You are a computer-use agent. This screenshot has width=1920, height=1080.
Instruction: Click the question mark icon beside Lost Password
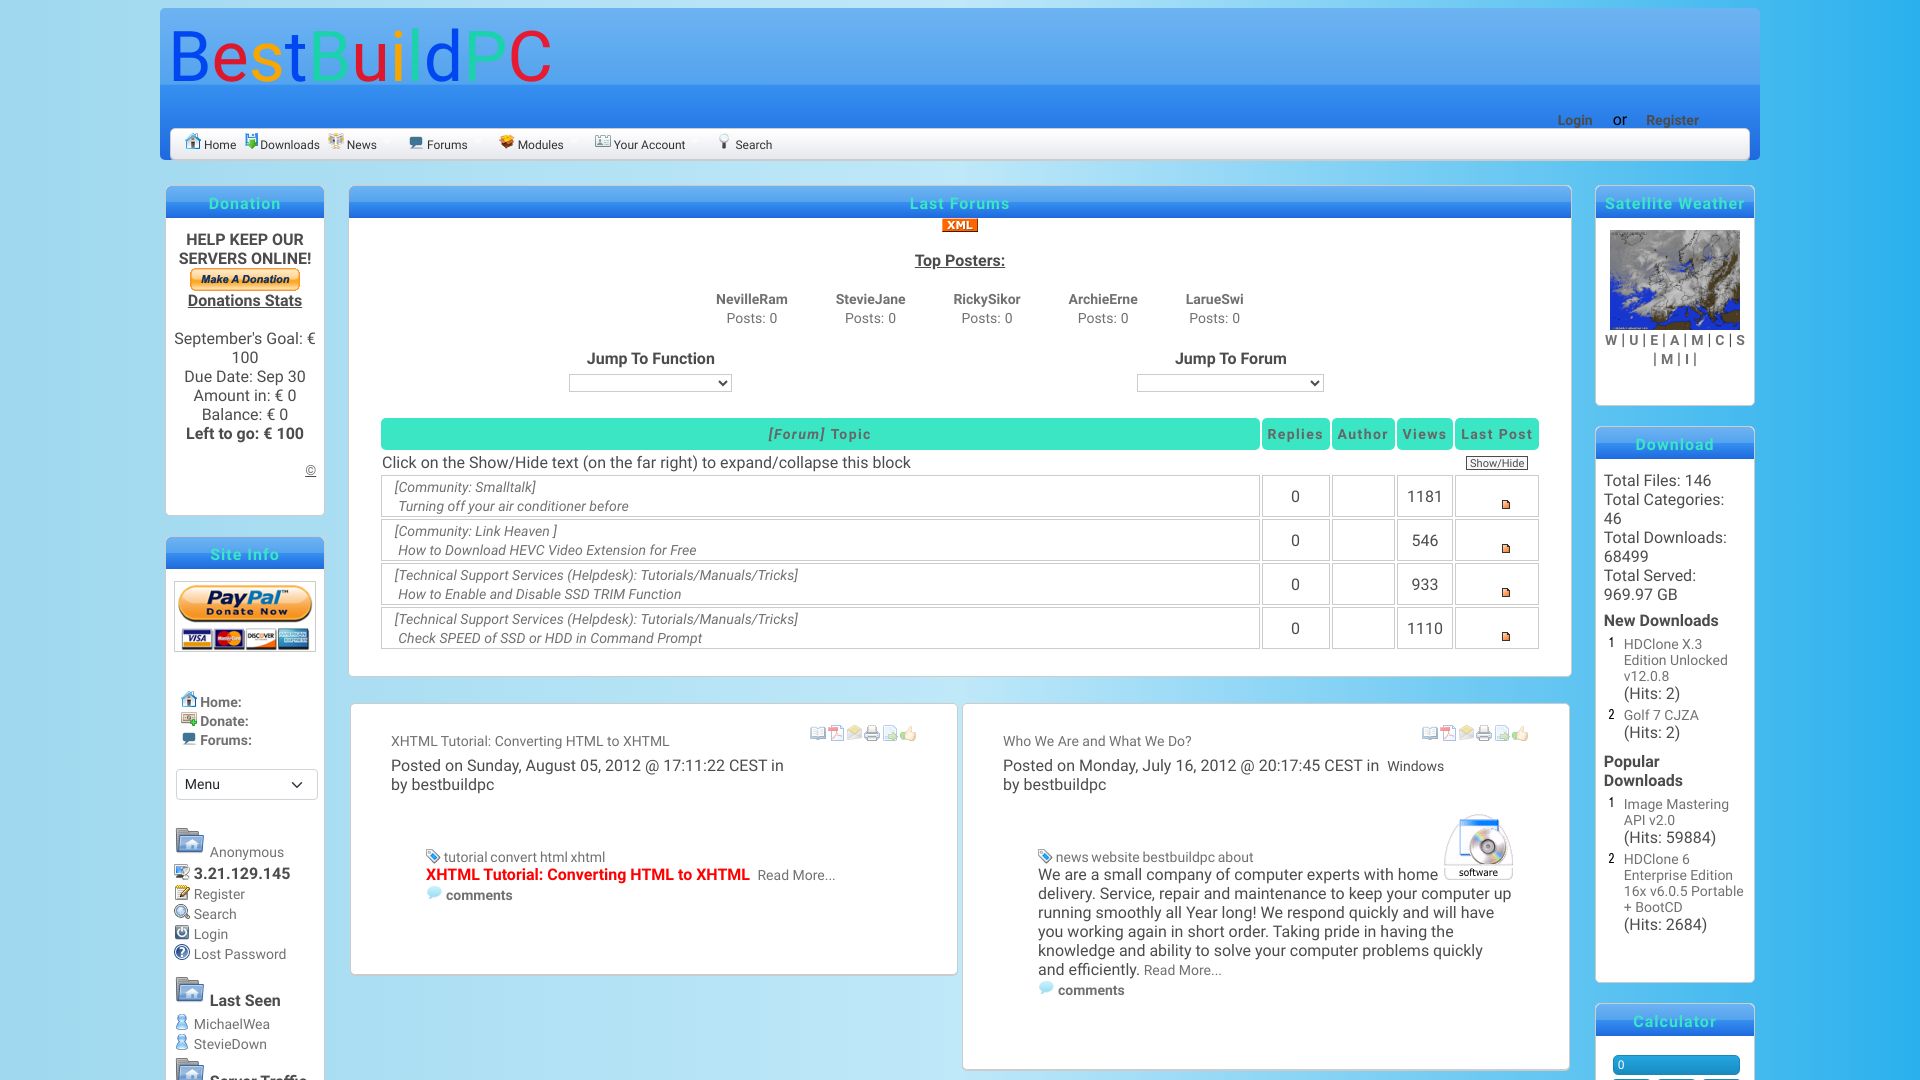(182, 952)
